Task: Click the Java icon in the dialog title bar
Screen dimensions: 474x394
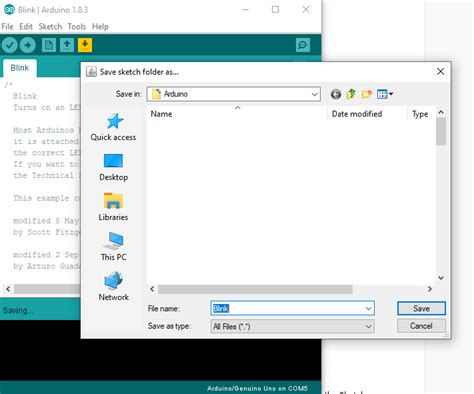Action: click(x=91, y=72)
